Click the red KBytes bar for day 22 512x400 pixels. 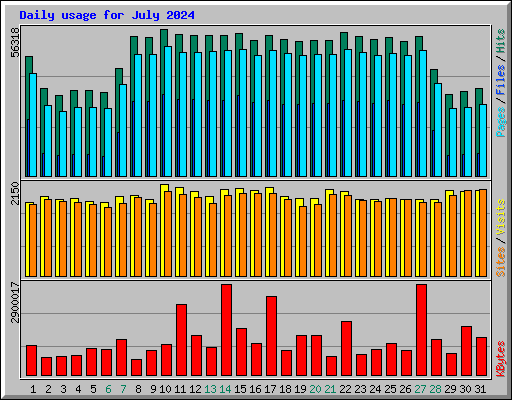tap(346, 349)
